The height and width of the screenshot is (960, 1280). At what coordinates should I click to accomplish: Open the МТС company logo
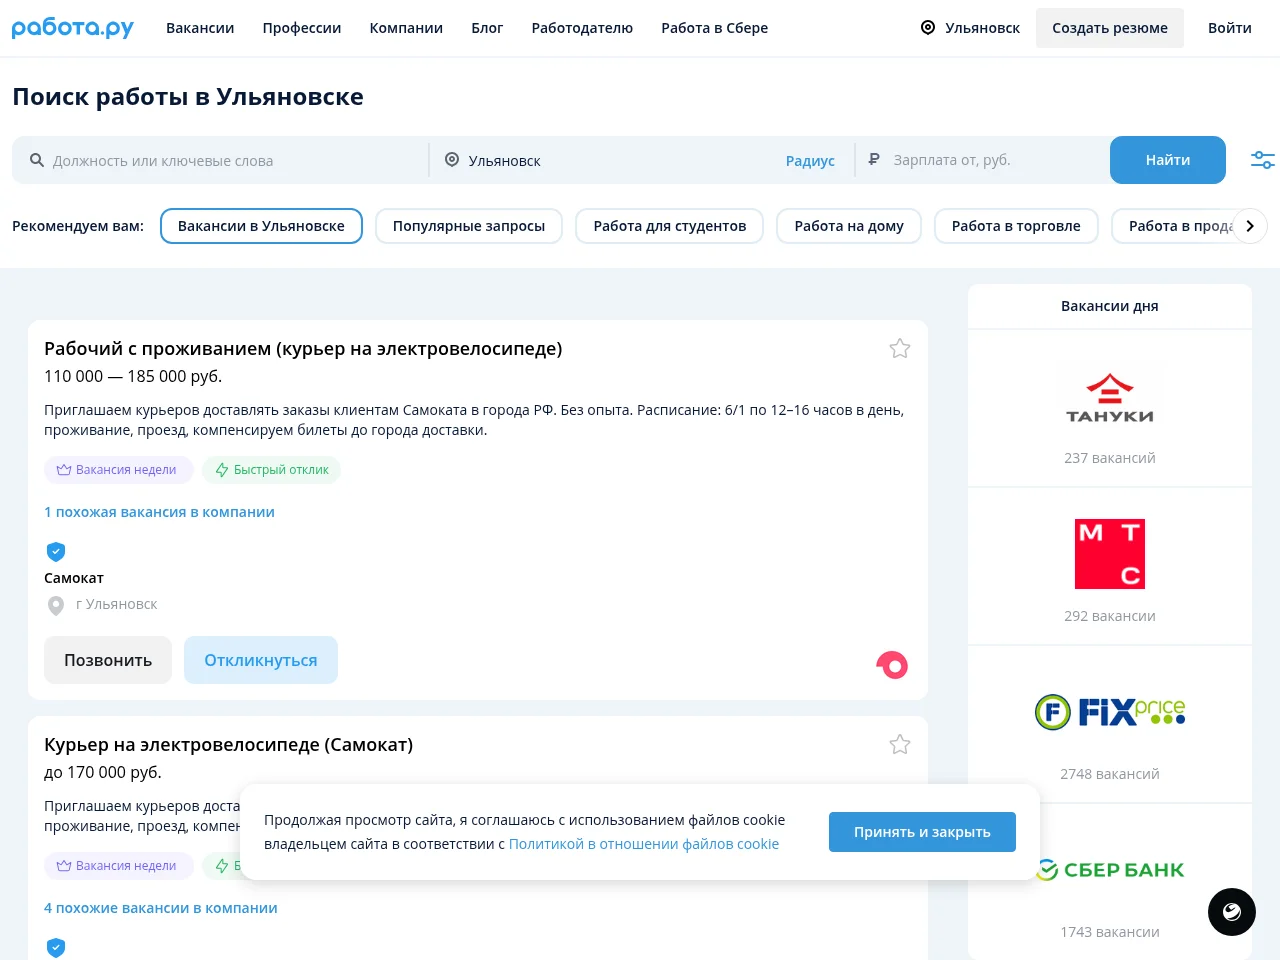1110,554
